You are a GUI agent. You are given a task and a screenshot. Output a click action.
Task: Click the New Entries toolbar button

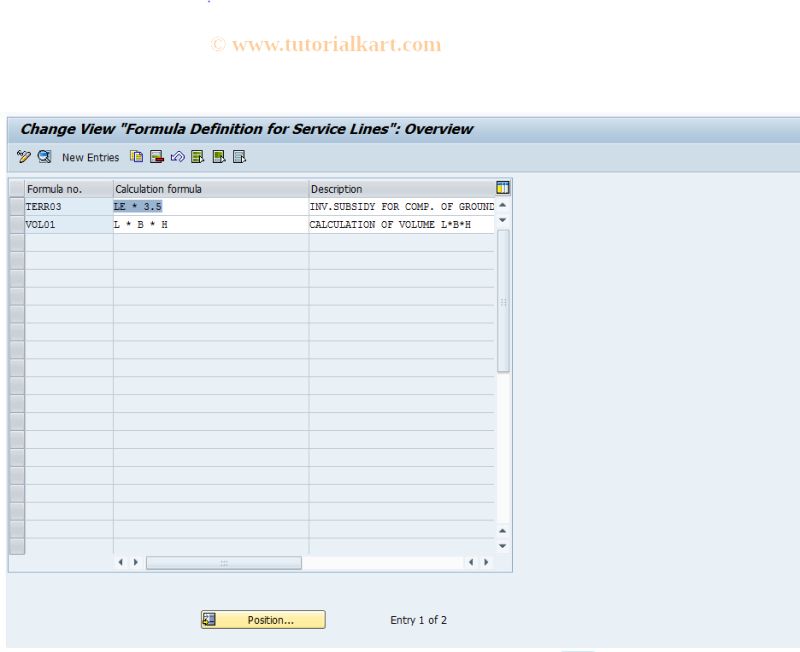90,157
